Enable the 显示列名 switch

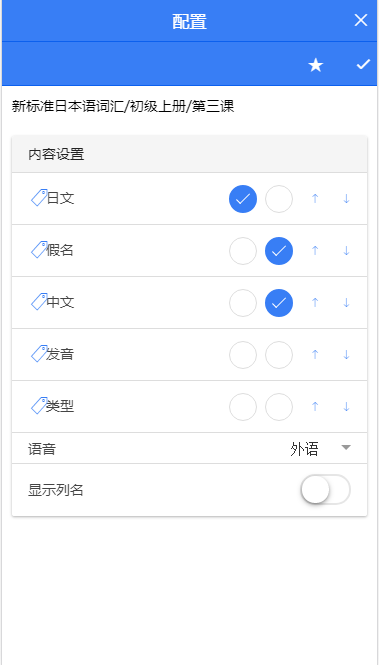click(x=326, y=489)
